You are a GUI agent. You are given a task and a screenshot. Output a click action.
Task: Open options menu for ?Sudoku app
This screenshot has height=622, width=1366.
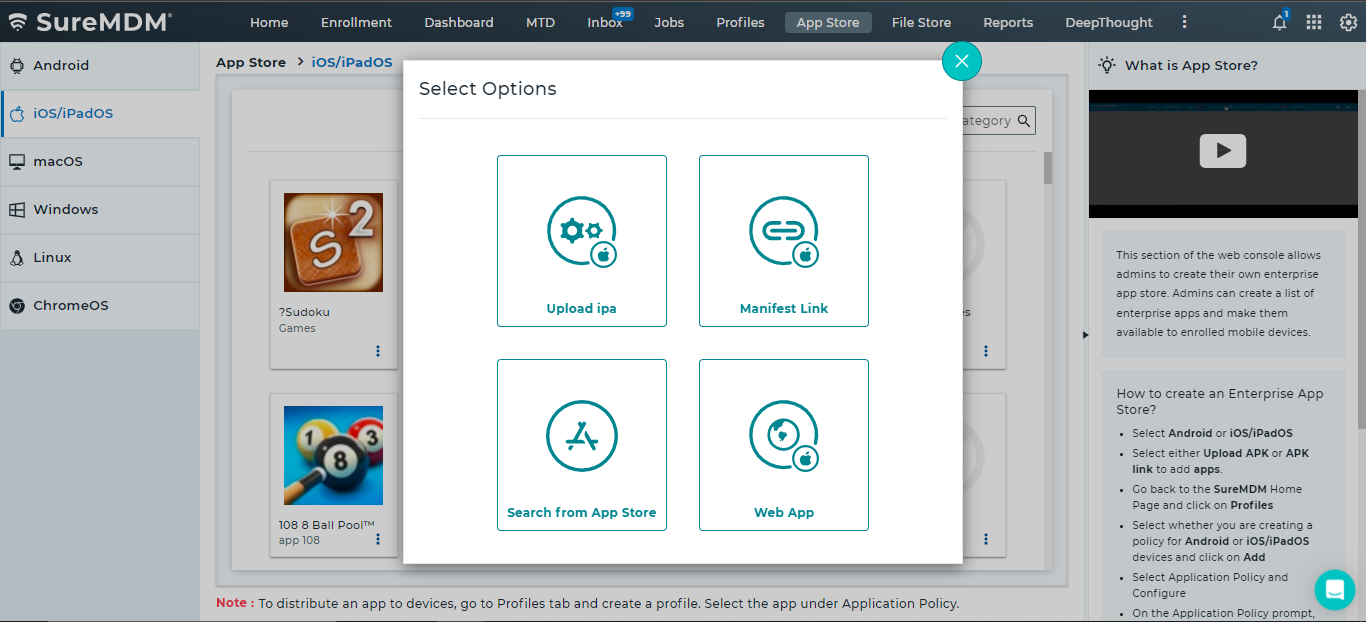pos(378,351)
